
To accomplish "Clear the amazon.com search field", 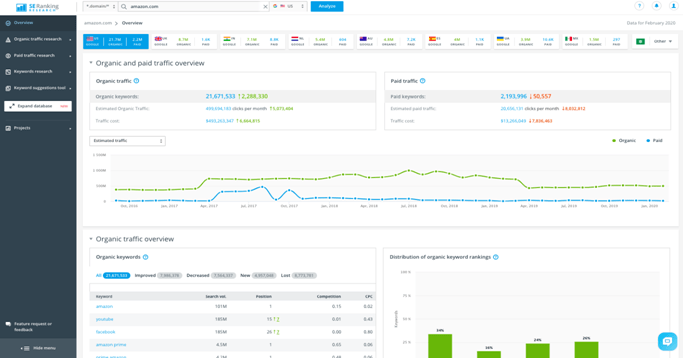I will tap(265, 7).
